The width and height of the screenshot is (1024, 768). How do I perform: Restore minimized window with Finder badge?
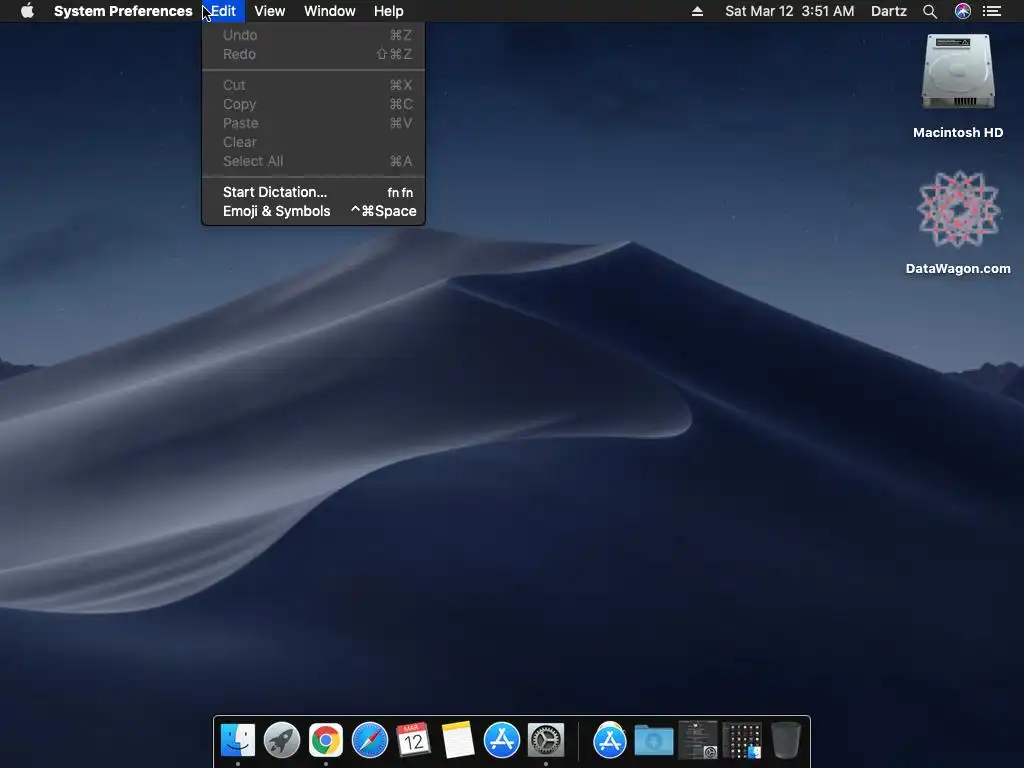pyautogui.click(x=743, y=741)
